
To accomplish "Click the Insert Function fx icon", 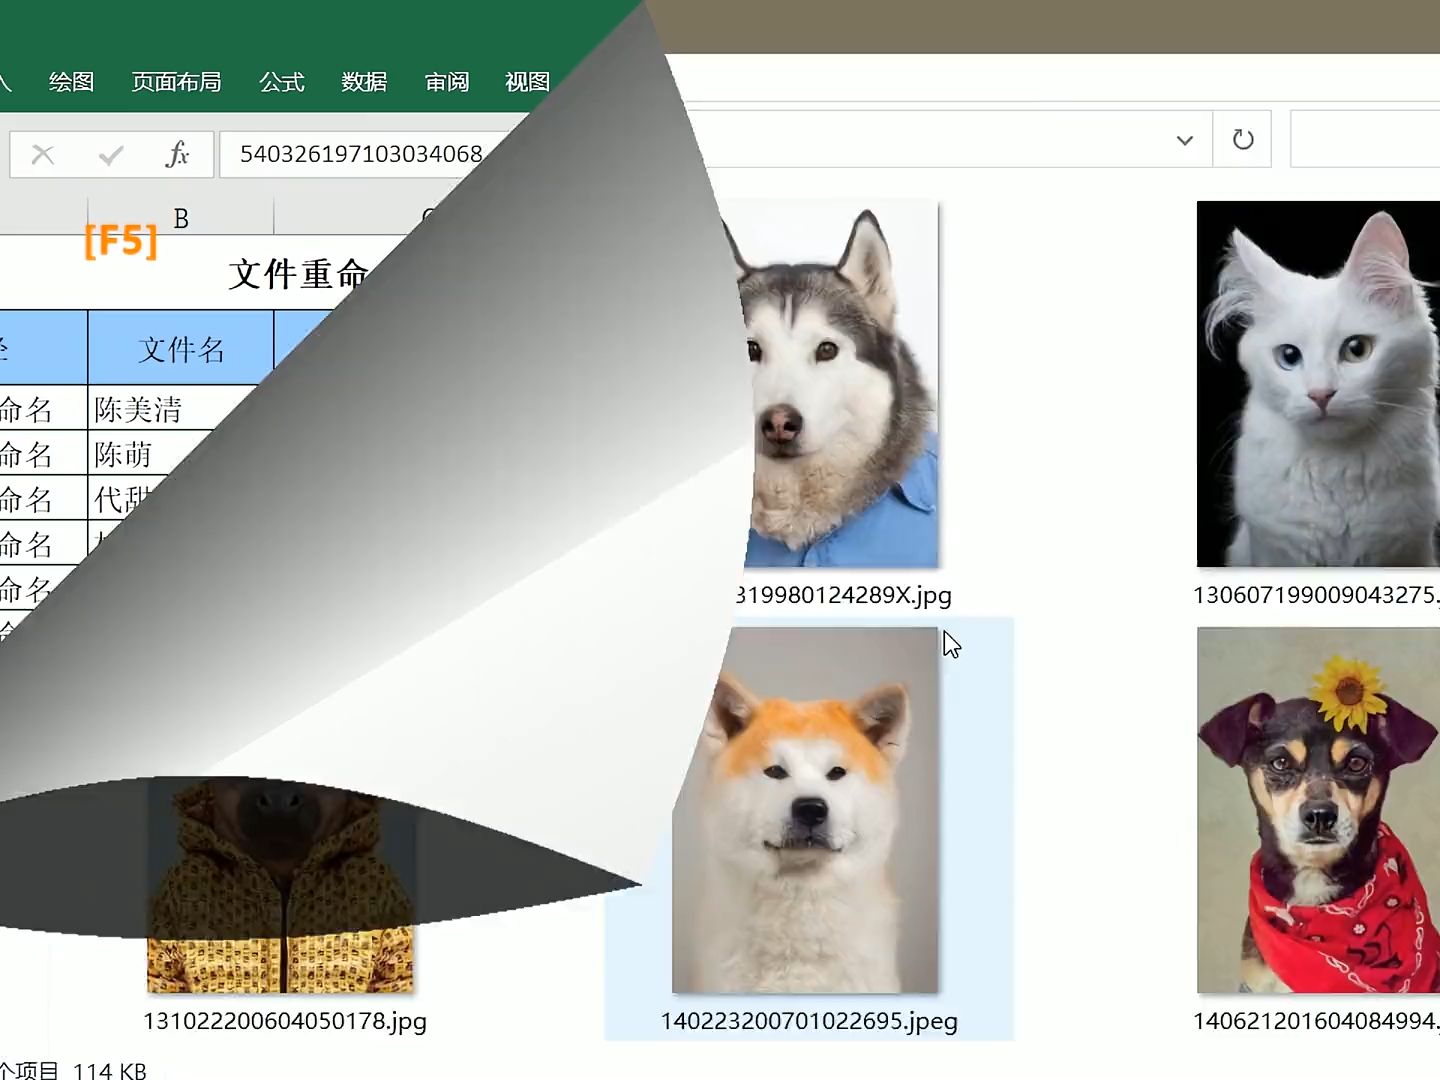I will click(x=178, y=154).
